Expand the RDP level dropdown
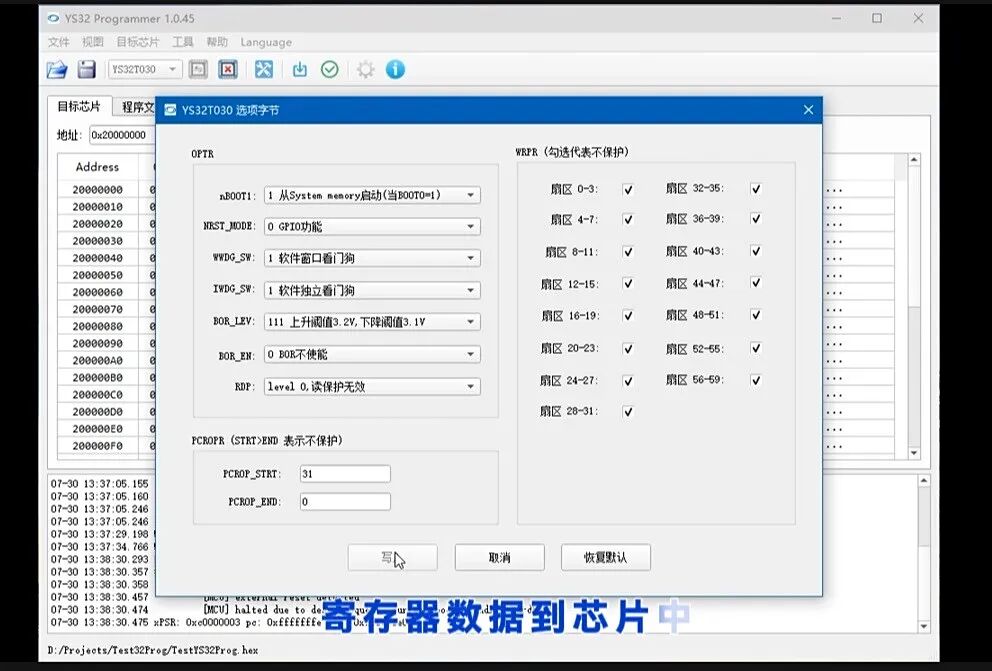 pyautogui.click(x=372, y=386)
